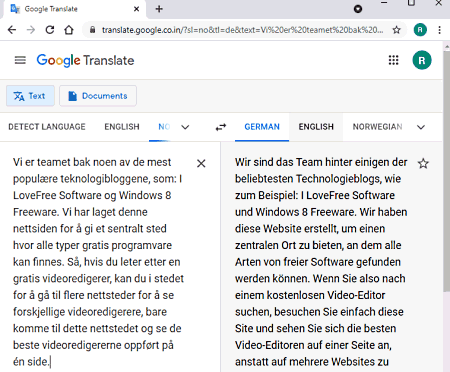Save translation with the star icon

(x=423, y=163)
